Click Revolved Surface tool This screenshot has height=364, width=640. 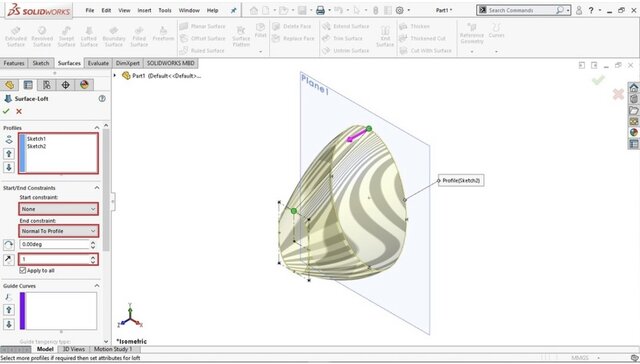coord(42,36)
